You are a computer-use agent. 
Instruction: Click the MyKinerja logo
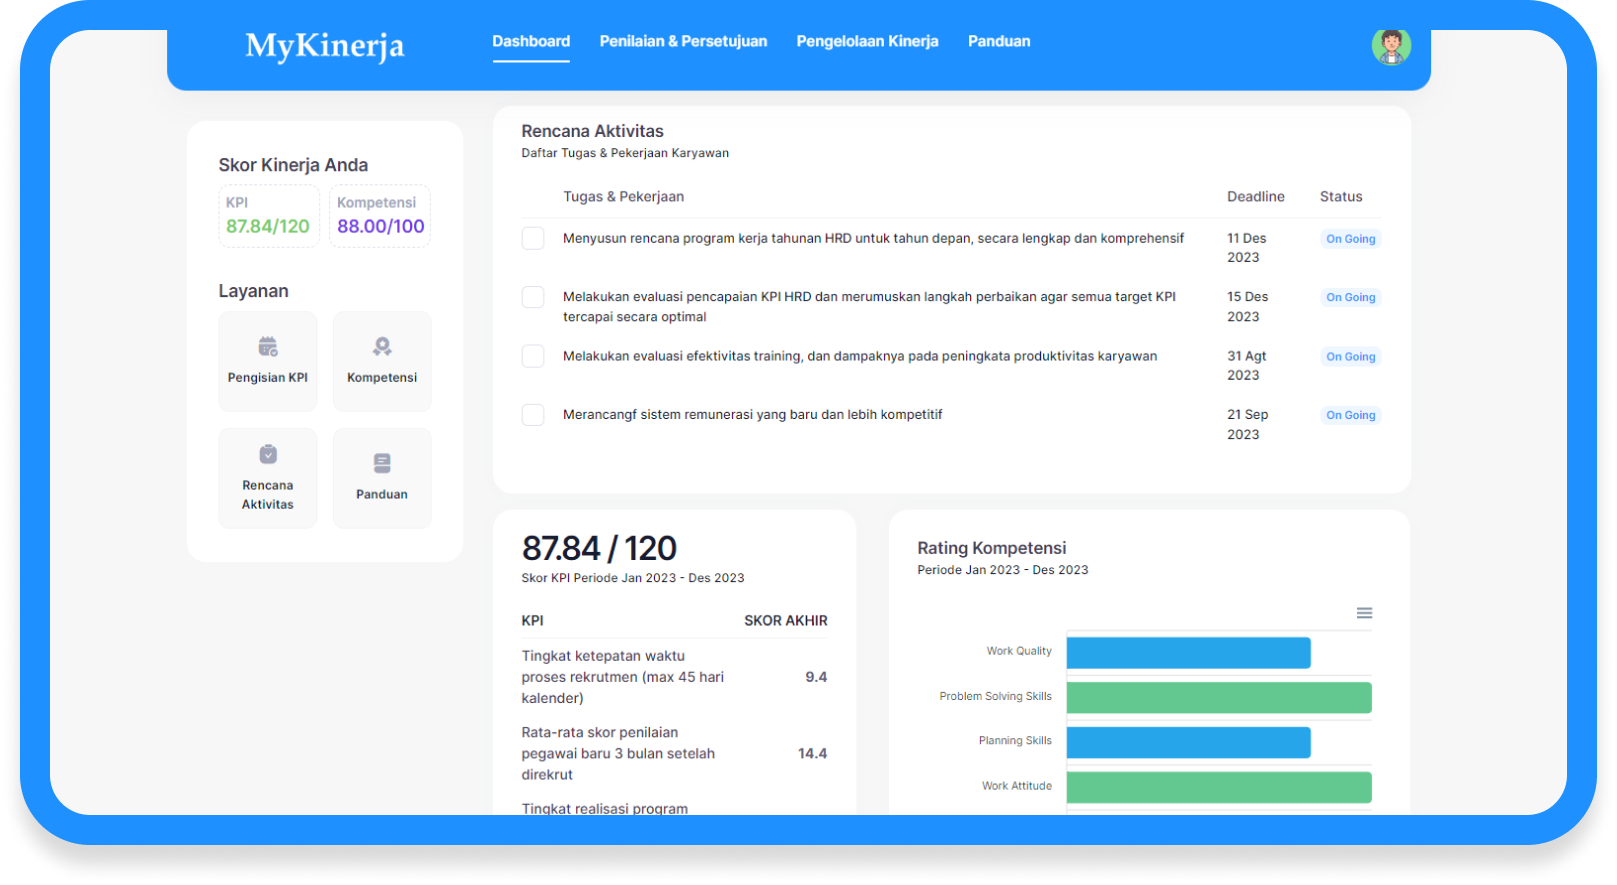(x=325, y=46)
